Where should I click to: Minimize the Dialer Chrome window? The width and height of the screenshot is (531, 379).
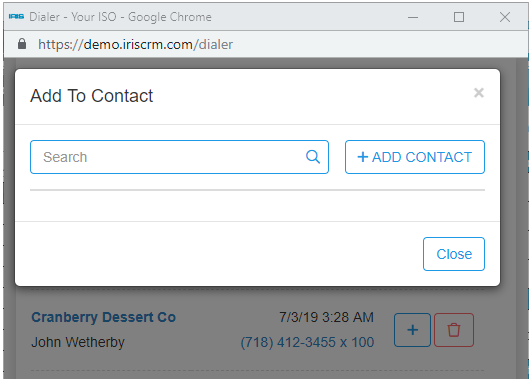[x=413, y=17]
